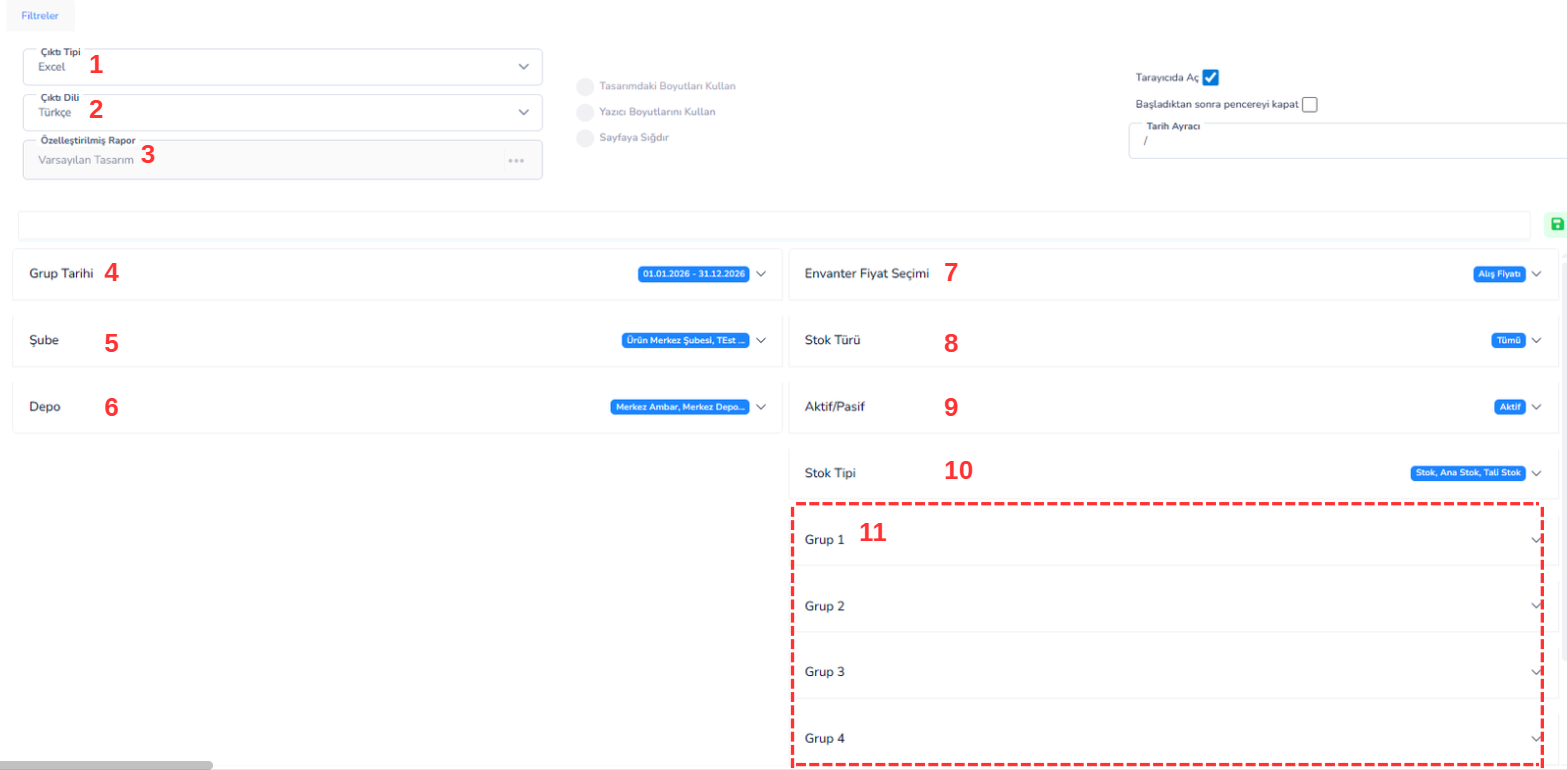Click the horizontal scrollbar at the bottom
Screen dimensions: 1567x770
click(106, 765)
